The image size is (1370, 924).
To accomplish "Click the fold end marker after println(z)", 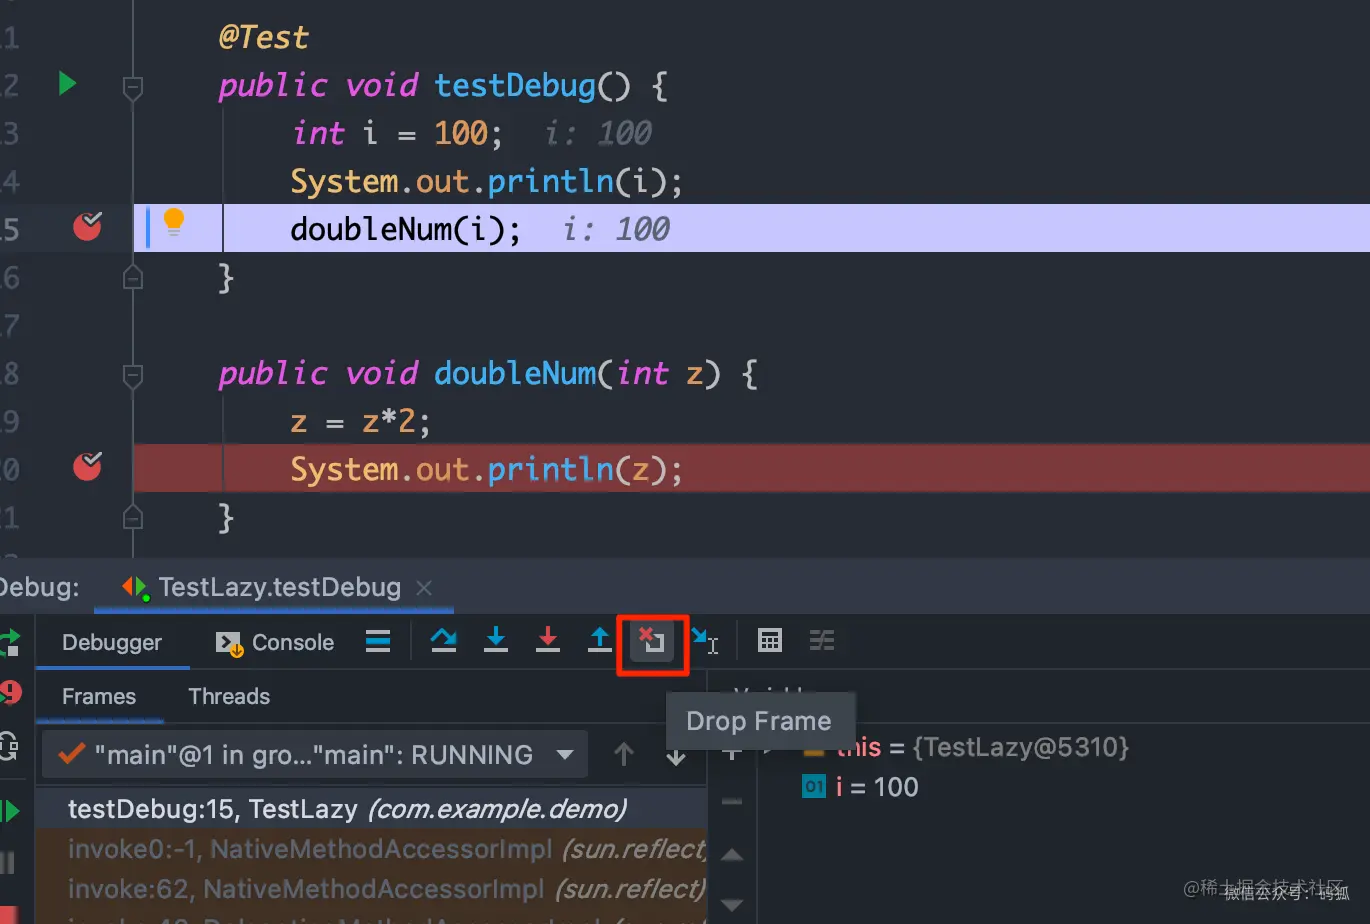I will [x=132, y=517].
